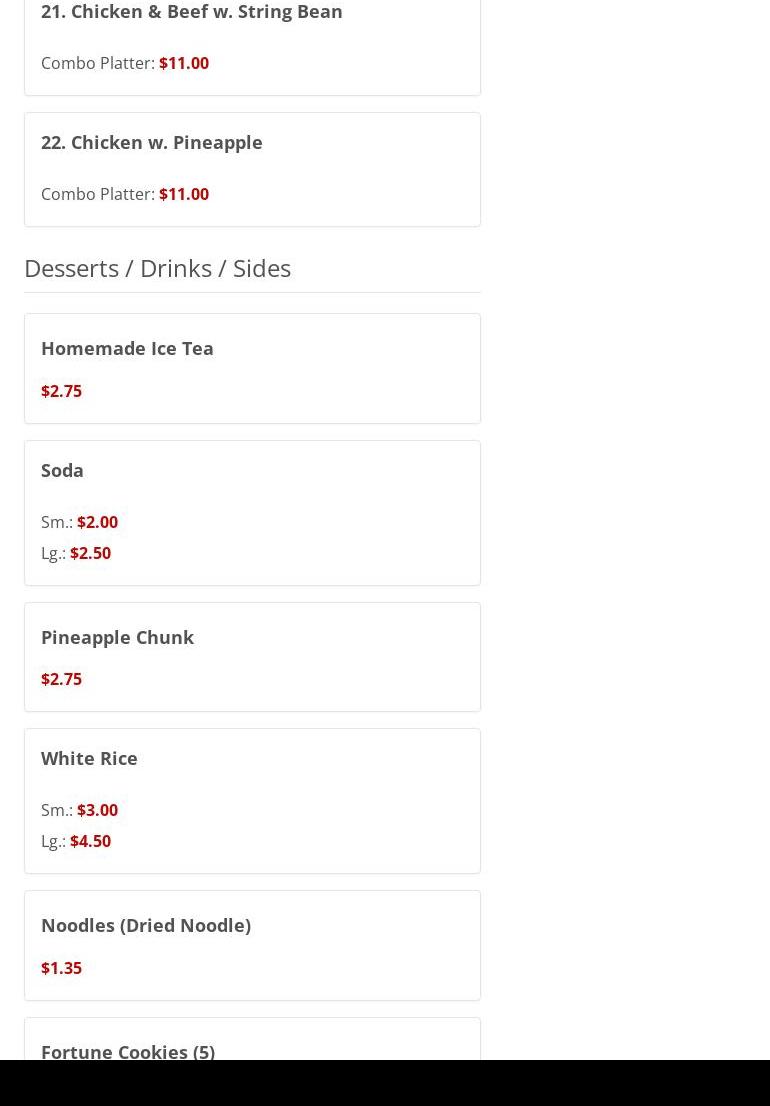Click the $11.00 price under item 21
The width and height of the screenshot is (770, 1106).
pos(184,63)
